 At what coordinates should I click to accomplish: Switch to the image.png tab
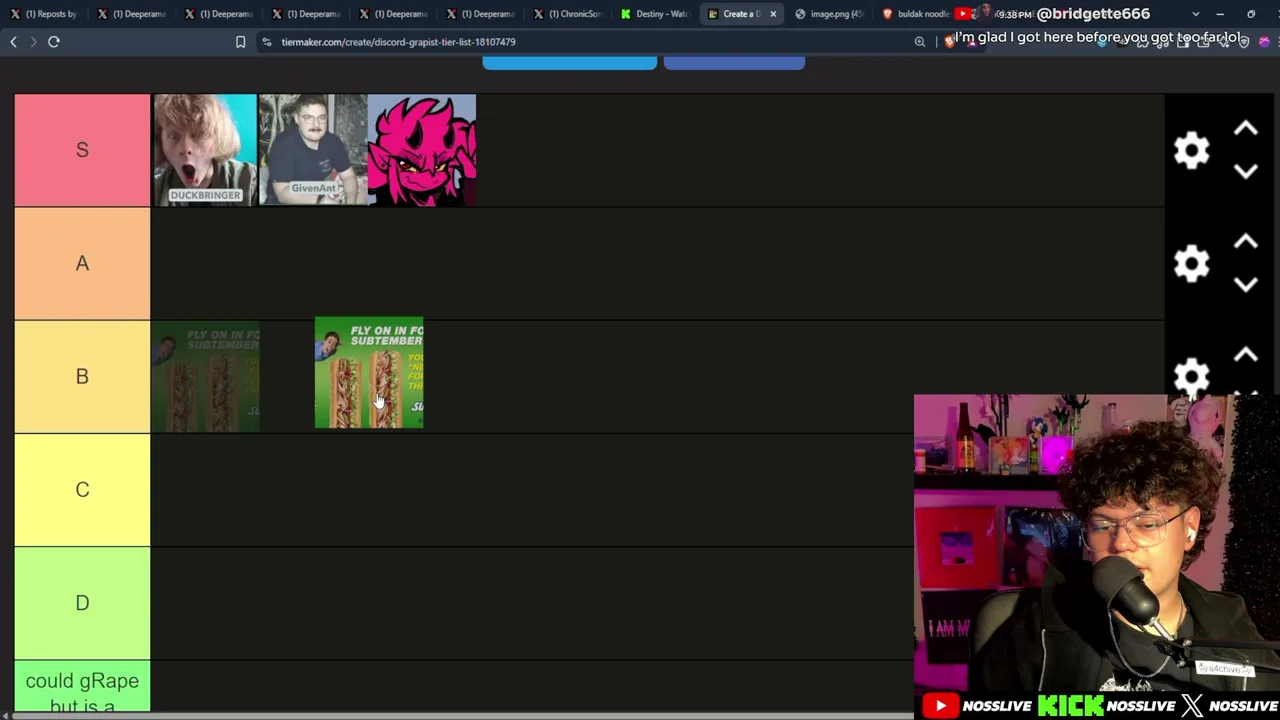click(x=829, y=14)
